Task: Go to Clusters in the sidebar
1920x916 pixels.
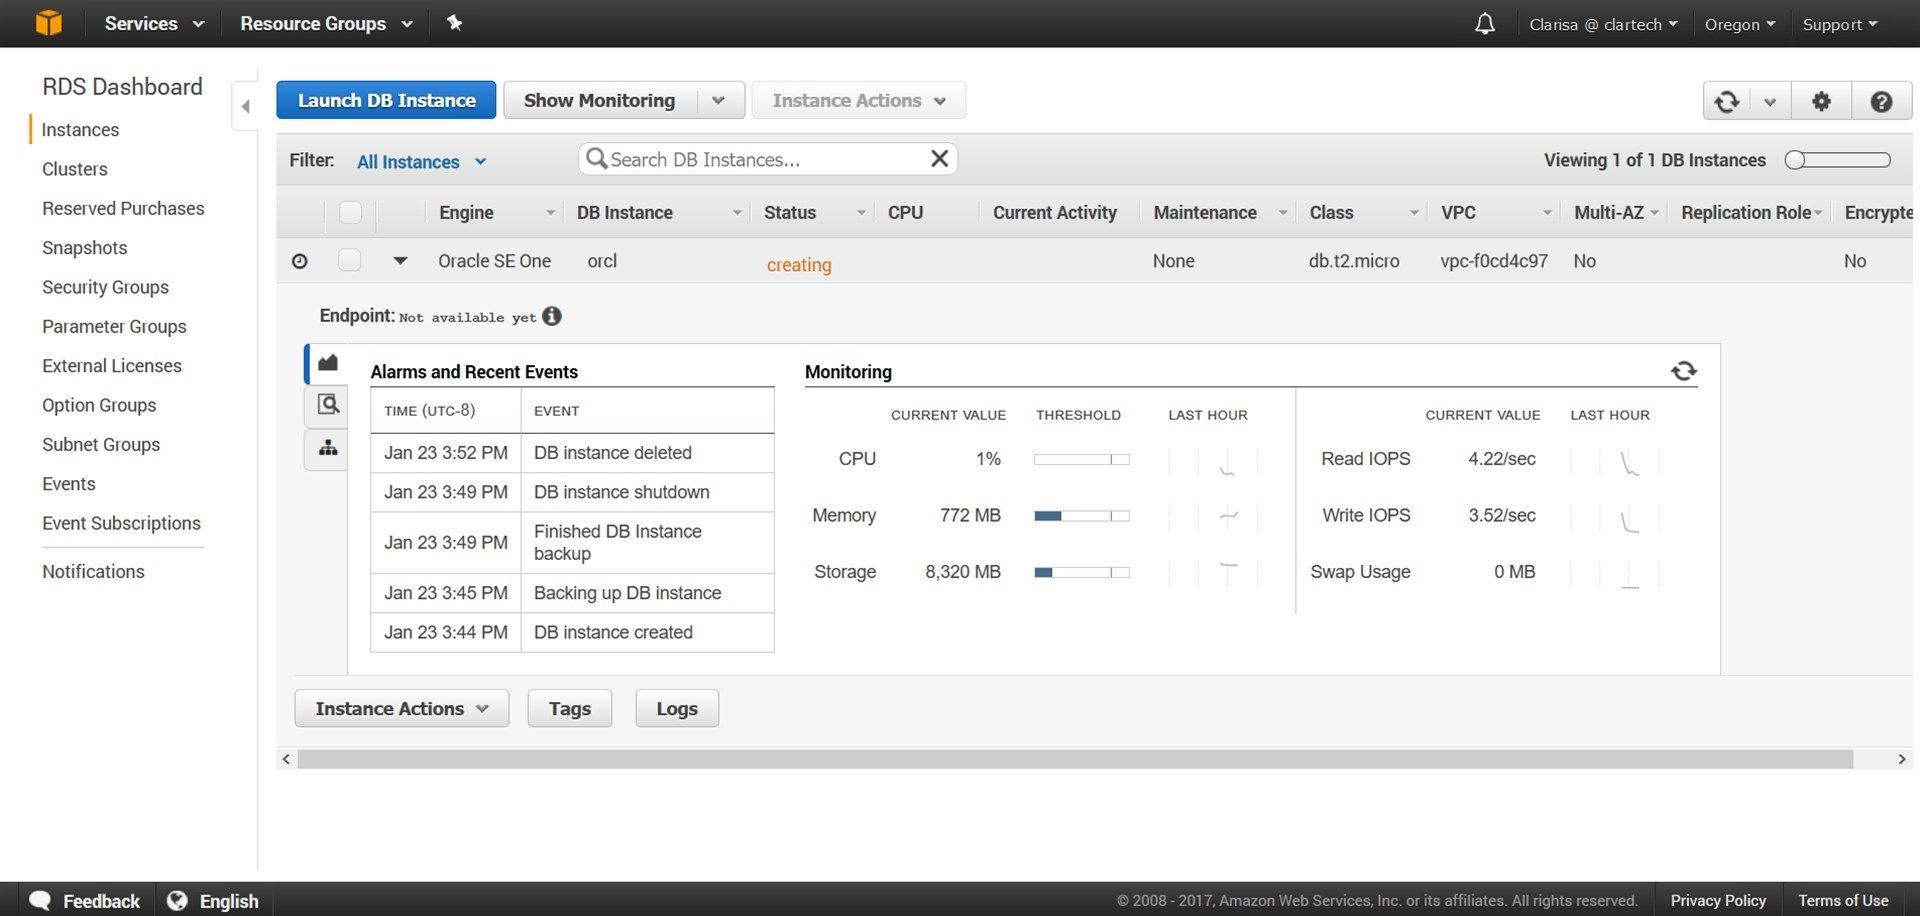Action: [x=75, y=169]
